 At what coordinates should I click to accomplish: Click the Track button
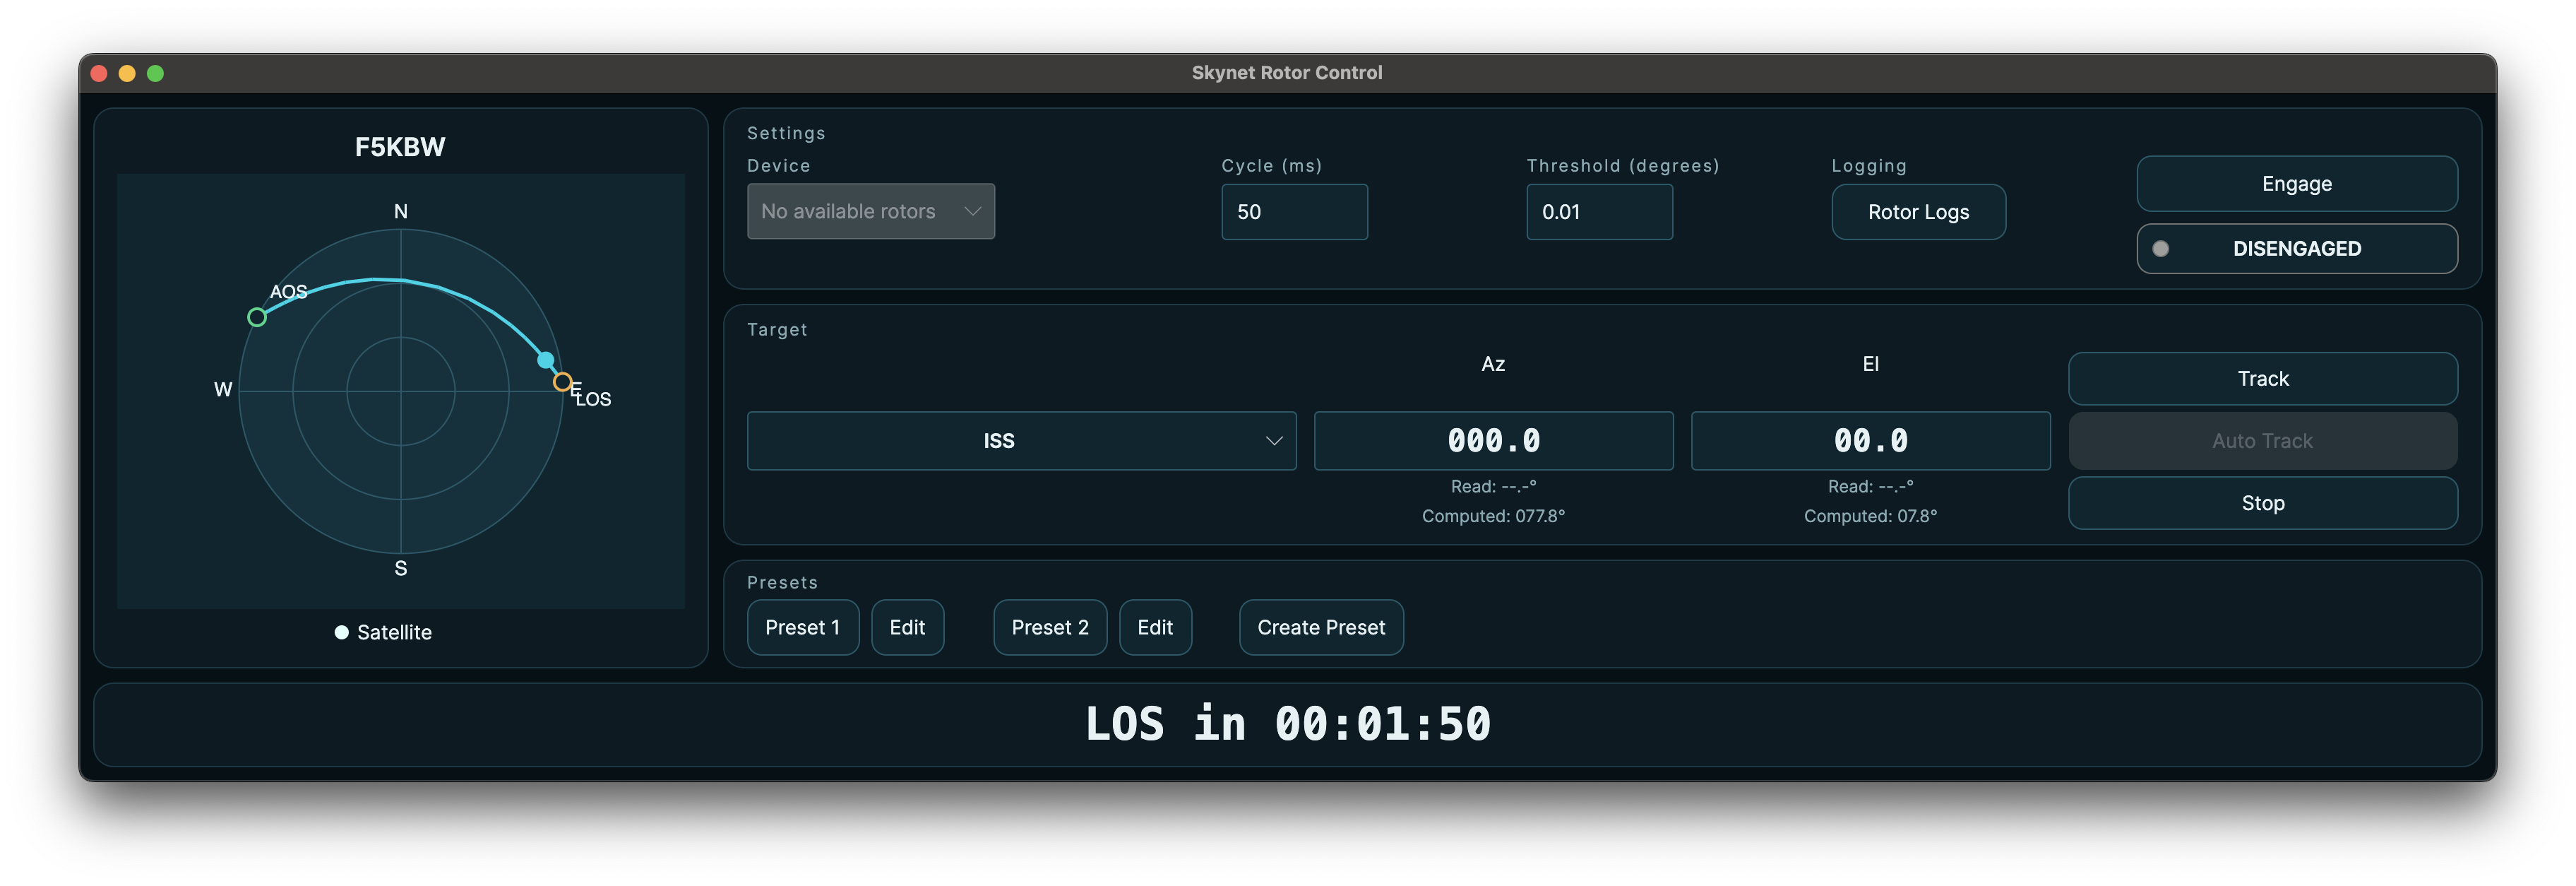pyautogui.click(x=2262, y=379)
